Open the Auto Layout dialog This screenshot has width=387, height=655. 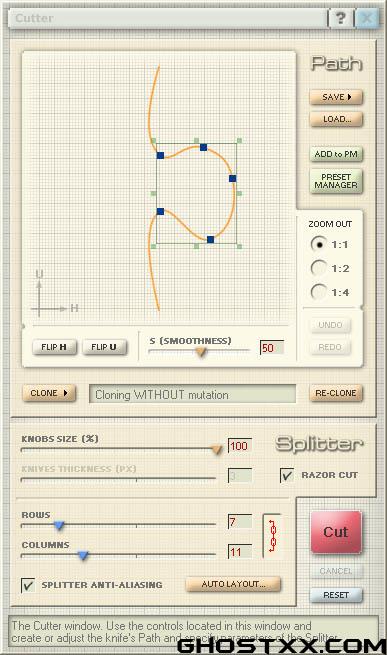(x=233, y=584)
